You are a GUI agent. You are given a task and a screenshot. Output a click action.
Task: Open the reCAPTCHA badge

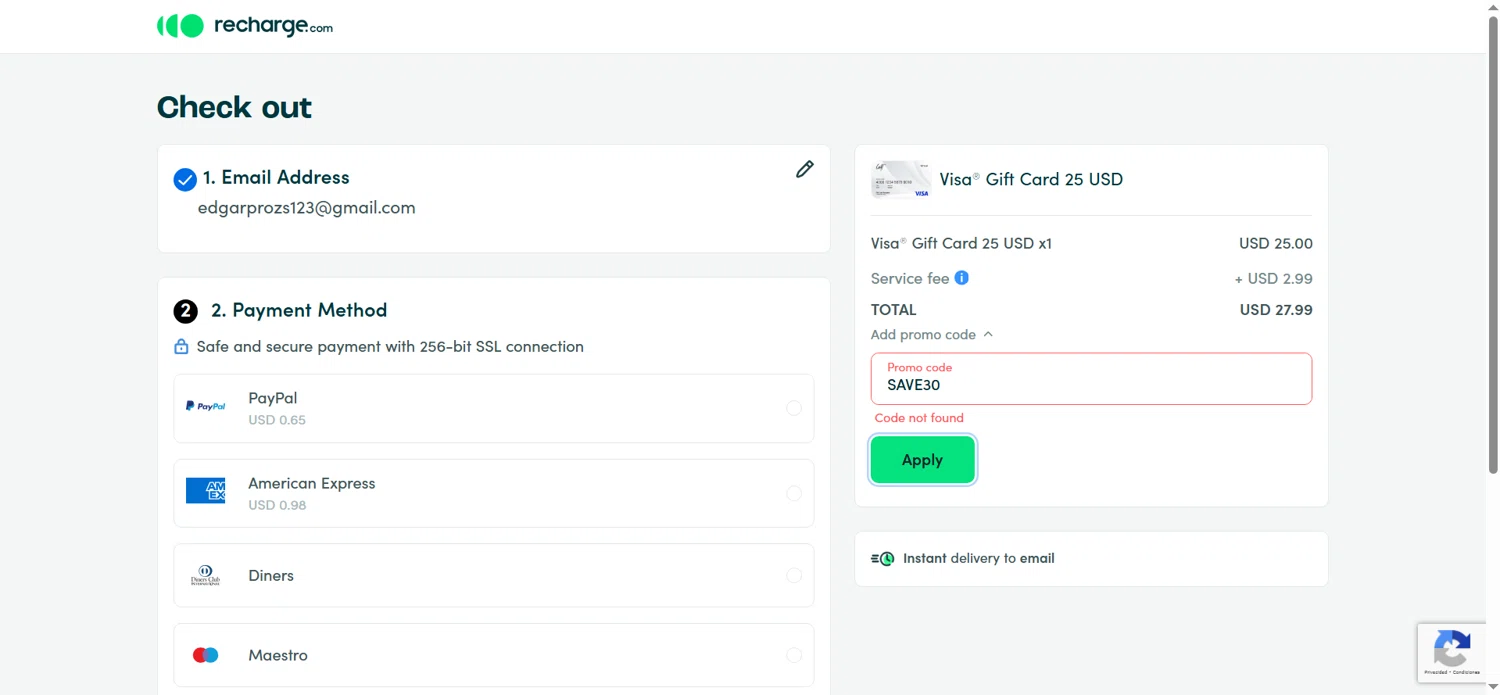pos(1452,652)
